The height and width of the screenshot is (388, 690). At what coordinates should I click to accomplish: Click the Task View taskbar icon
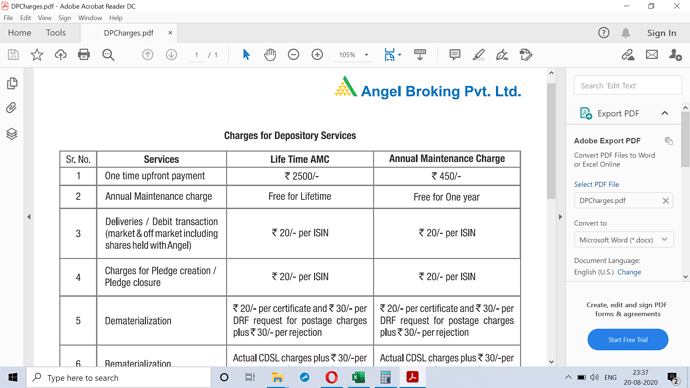pos(250,377)
